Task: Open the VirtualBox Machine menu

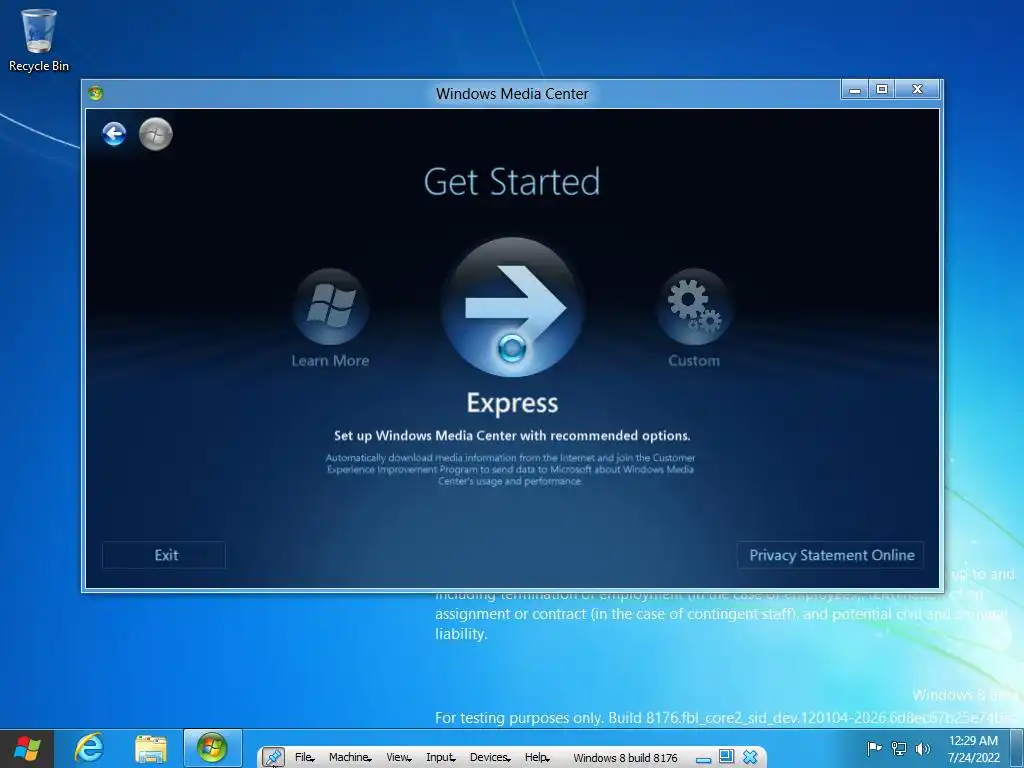Action: [350, 758]
